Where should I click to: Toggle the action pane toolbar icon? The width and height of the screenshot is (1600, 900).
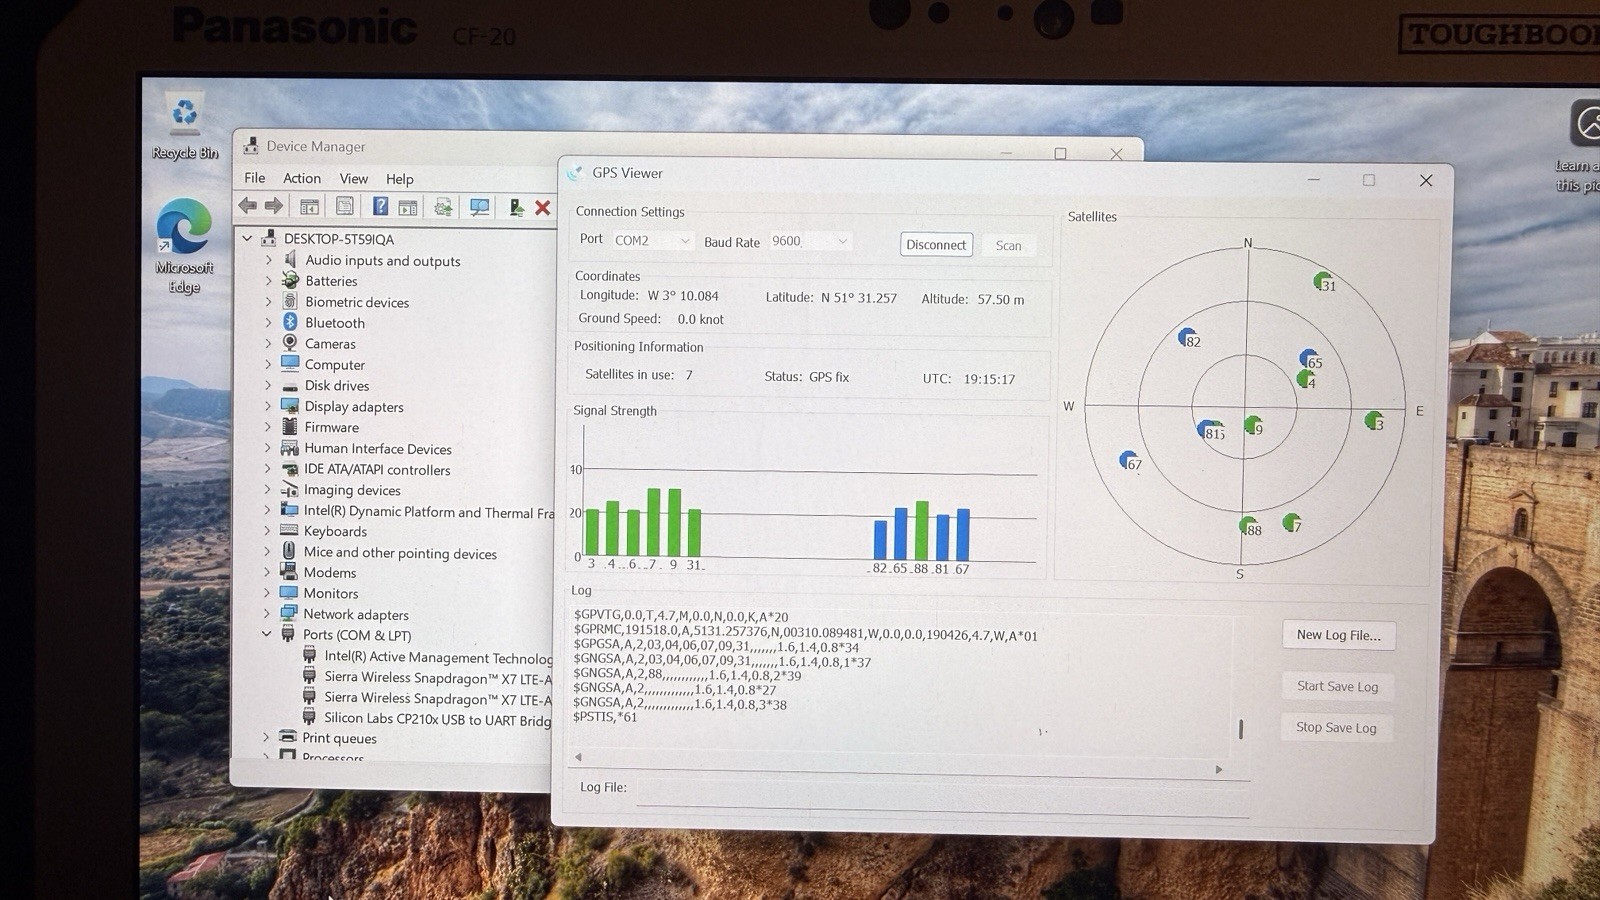click(x=408, y=207)
